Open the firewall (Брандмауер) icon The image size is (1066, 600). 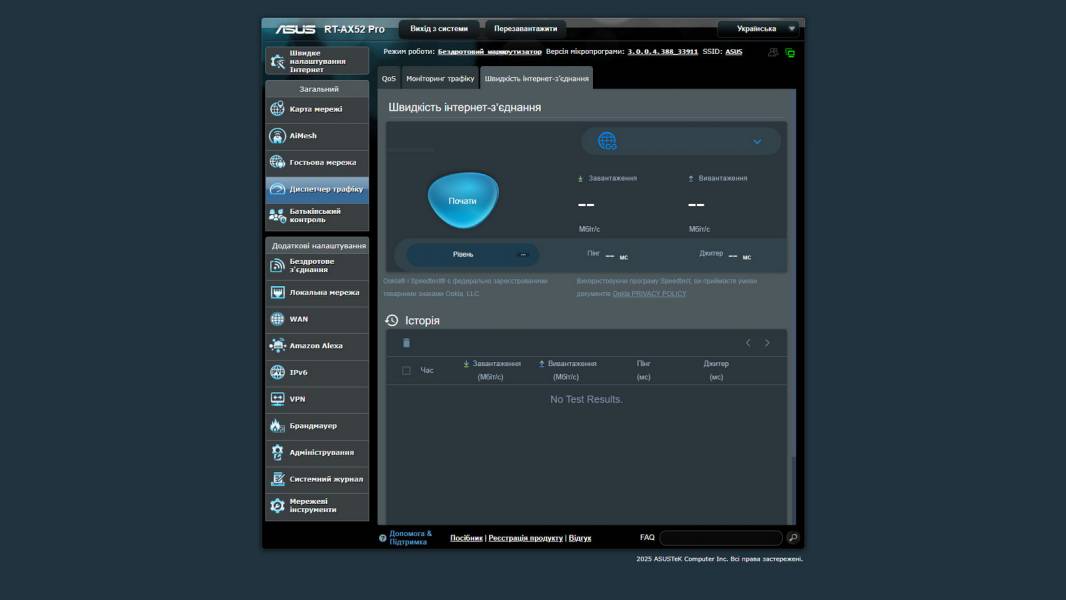click(x=278, y=426)
